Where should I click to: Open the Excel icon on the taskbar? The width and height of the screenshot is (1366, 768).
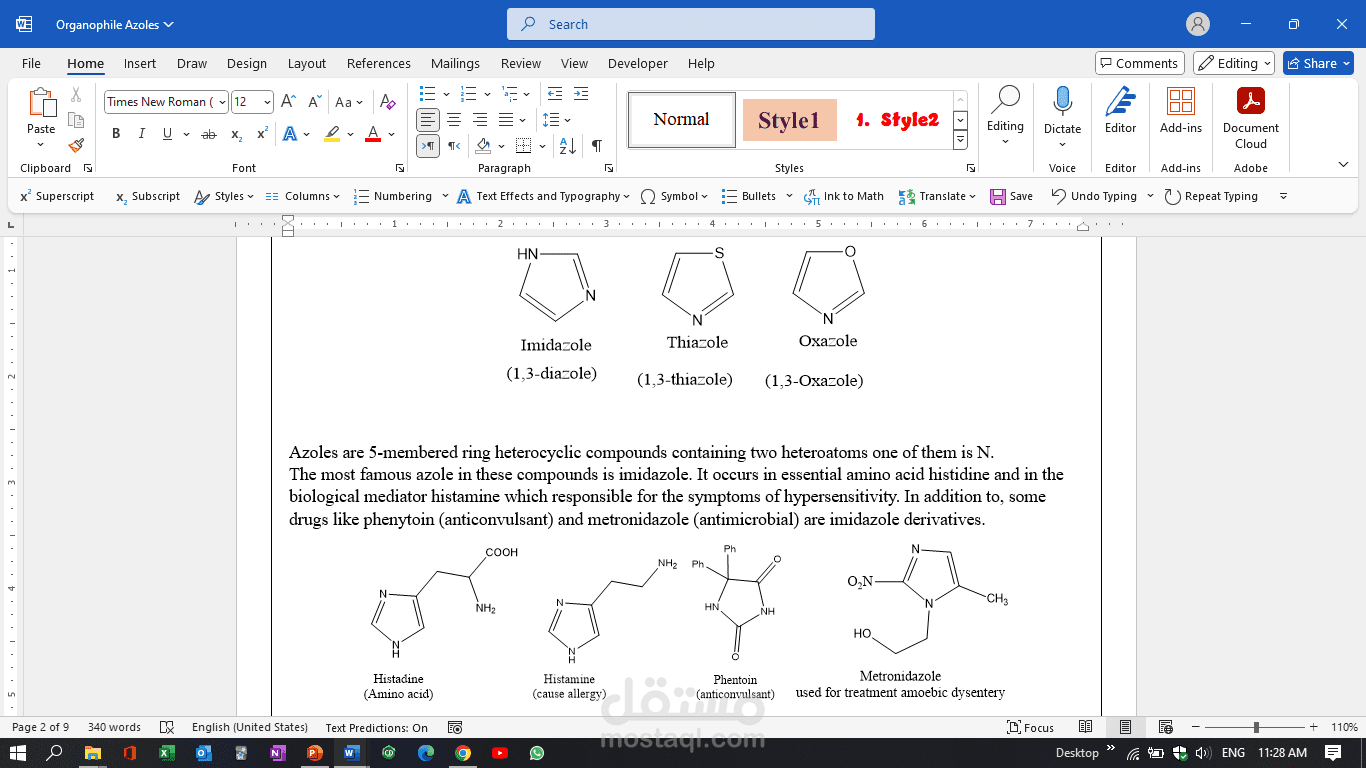tap(167, 753)
